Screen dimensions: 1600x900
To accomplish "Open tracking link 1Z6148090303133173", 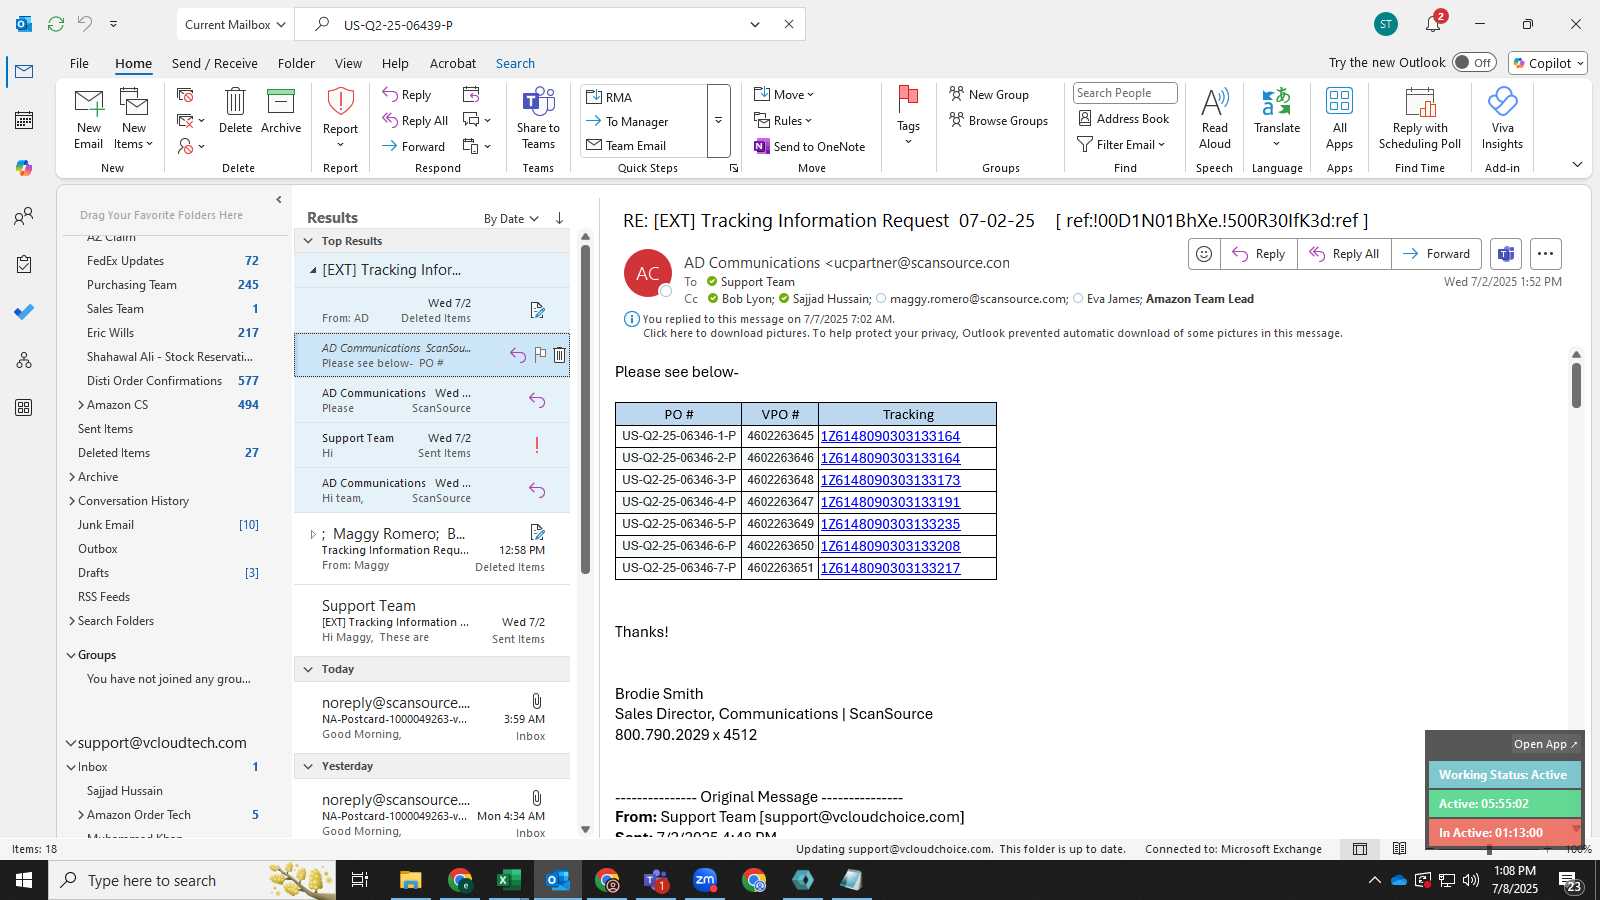I will (890, 480).
